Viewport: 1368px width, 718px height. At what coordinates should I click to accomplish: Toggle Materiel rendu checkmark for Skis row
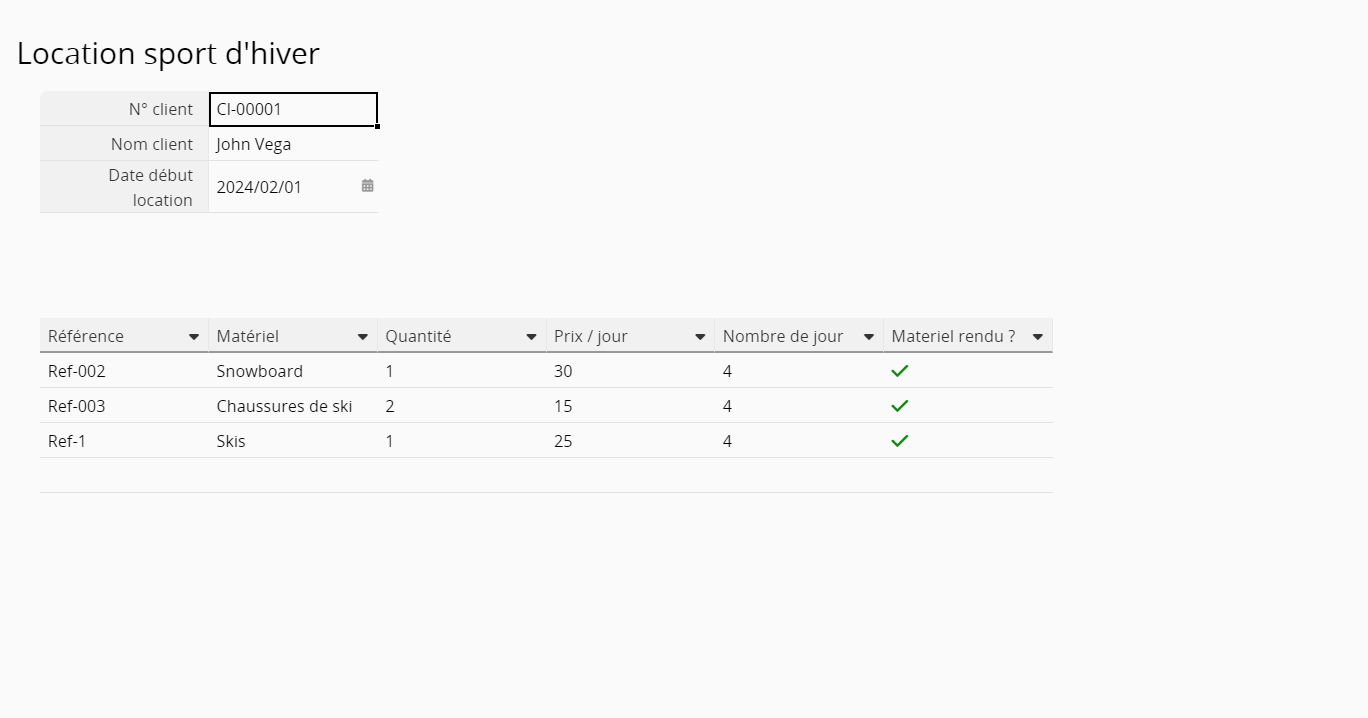click(x=899, y=441)
